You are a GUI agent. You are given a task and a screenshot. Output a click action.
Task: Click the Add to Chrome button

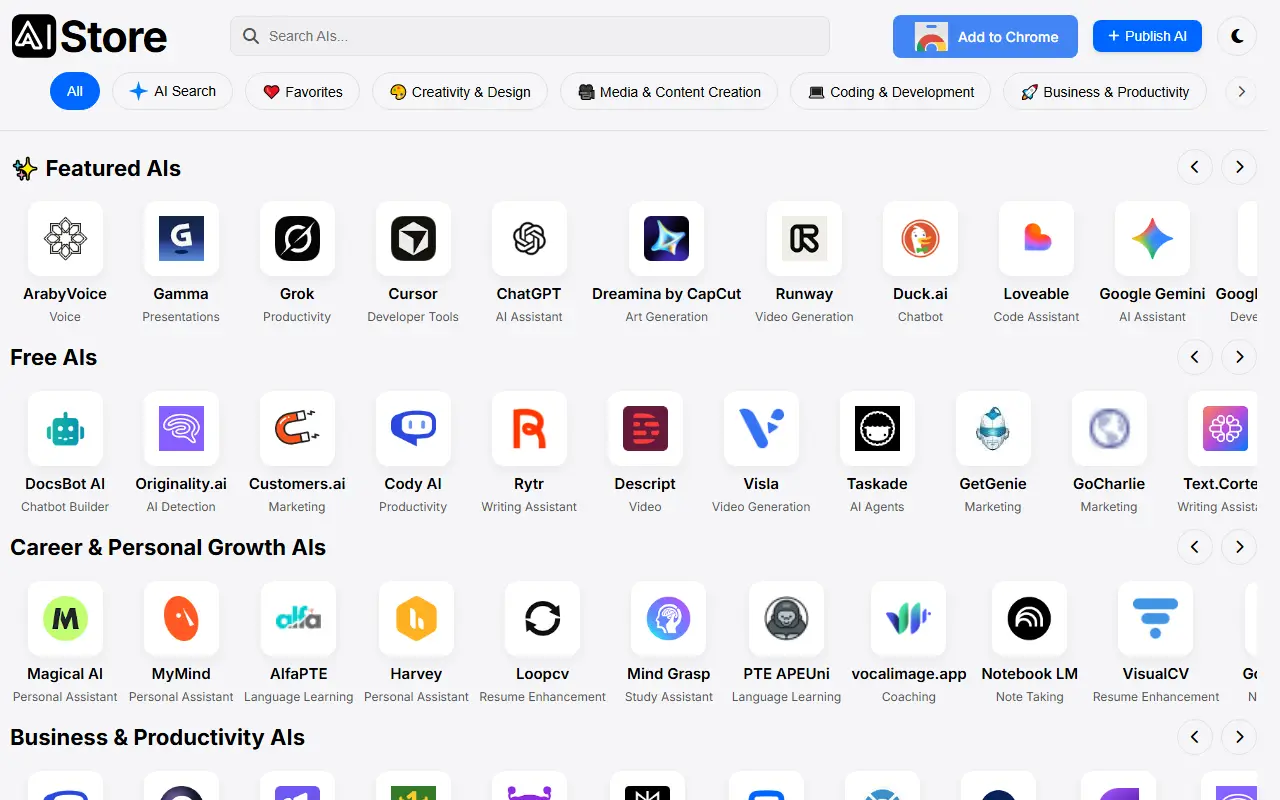coord(985,36)
